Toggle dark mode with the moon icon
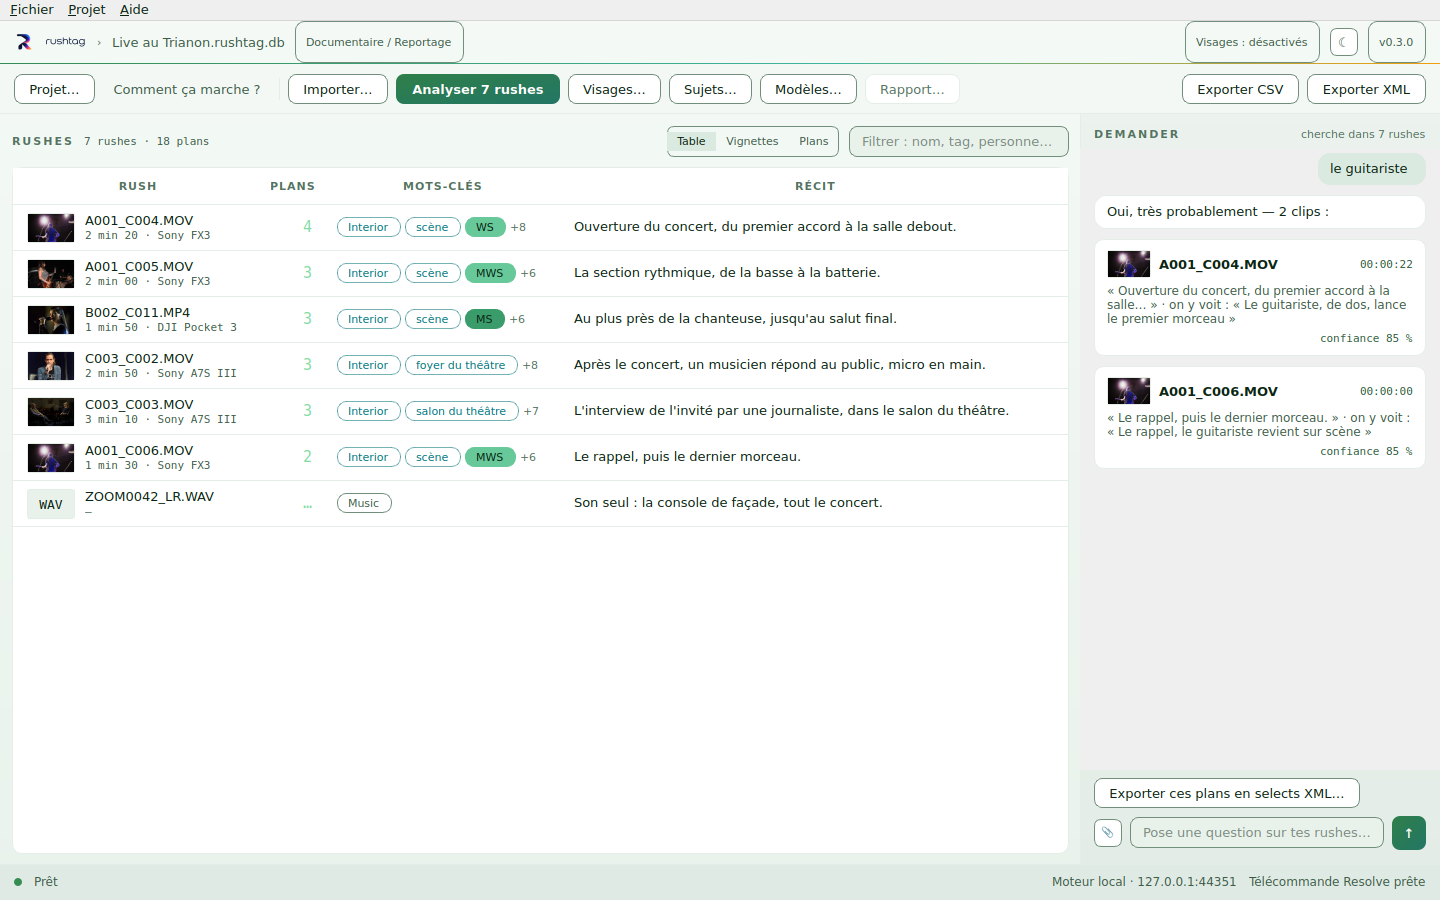The height and width of the screenshot is (900, 1440). point(1343,42)
